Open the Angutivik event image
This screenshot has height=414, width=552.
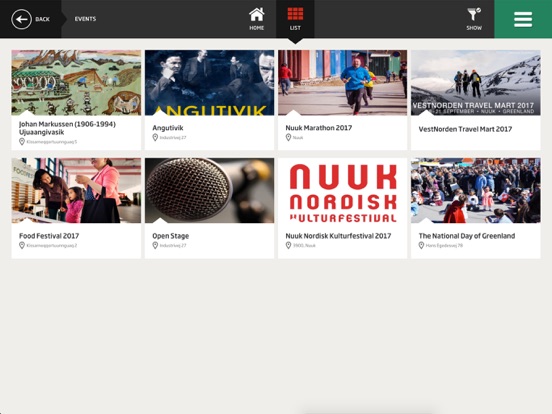click(x=209, y=82)
